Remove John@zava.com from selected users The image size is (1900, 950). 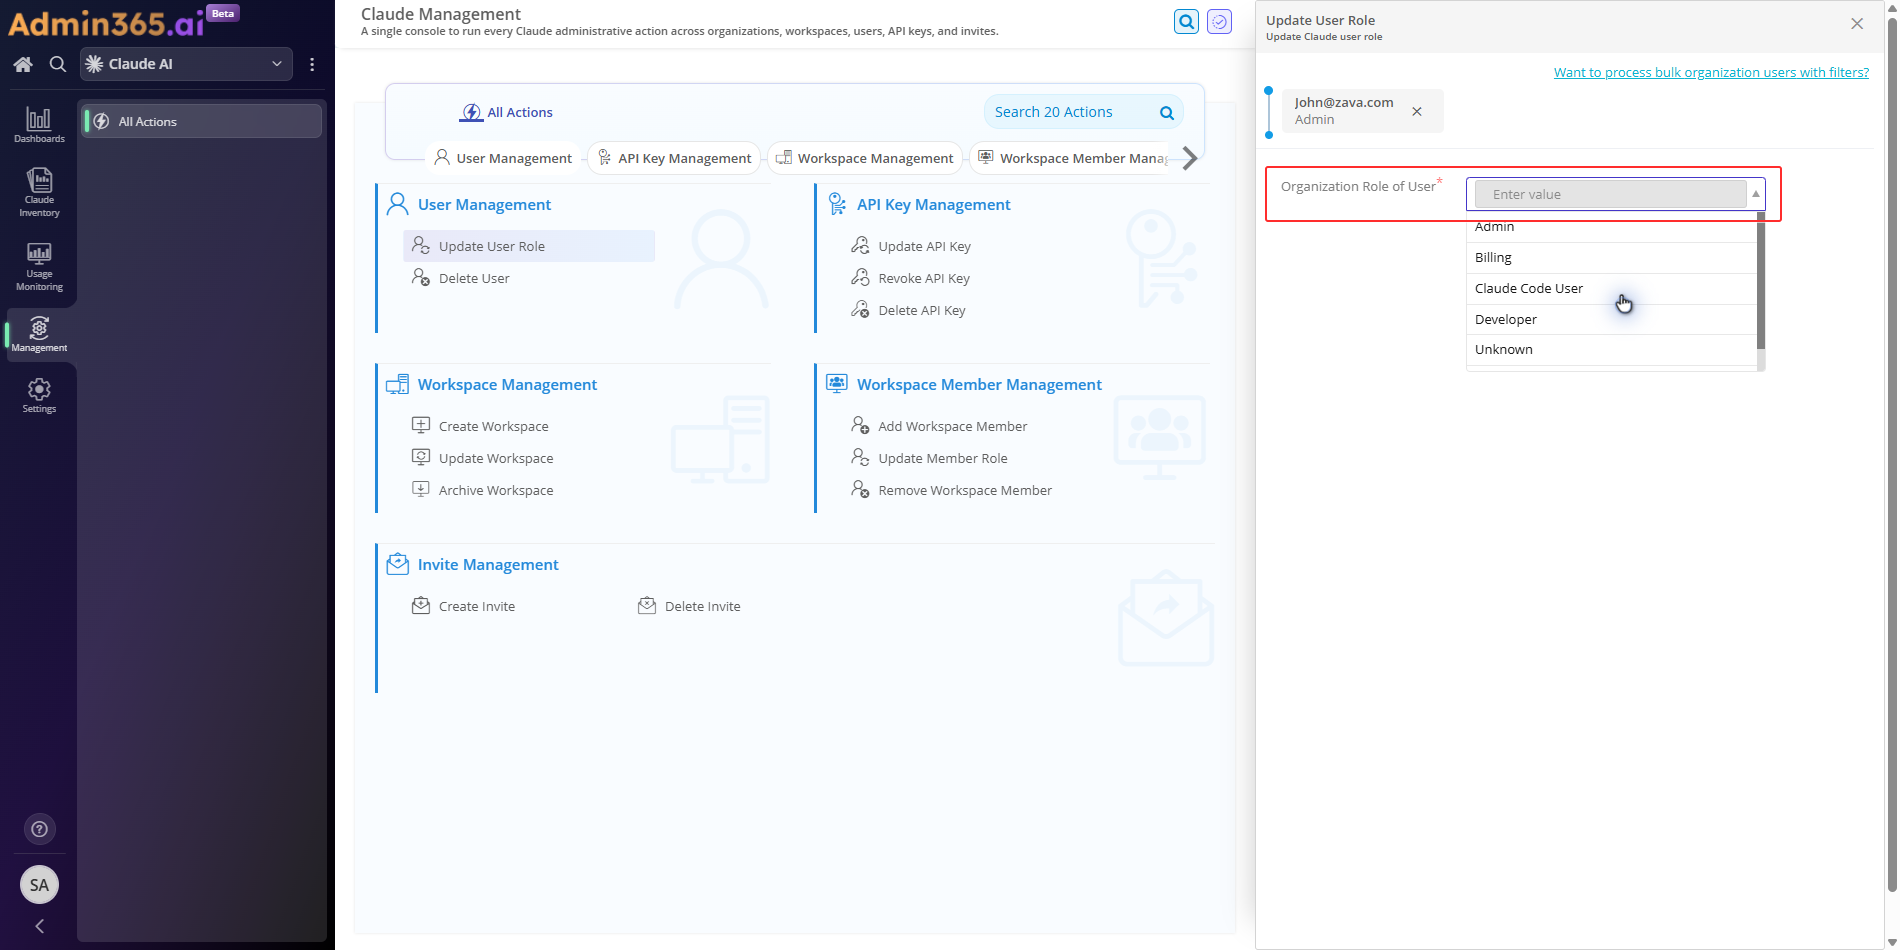pos(1417,111)
